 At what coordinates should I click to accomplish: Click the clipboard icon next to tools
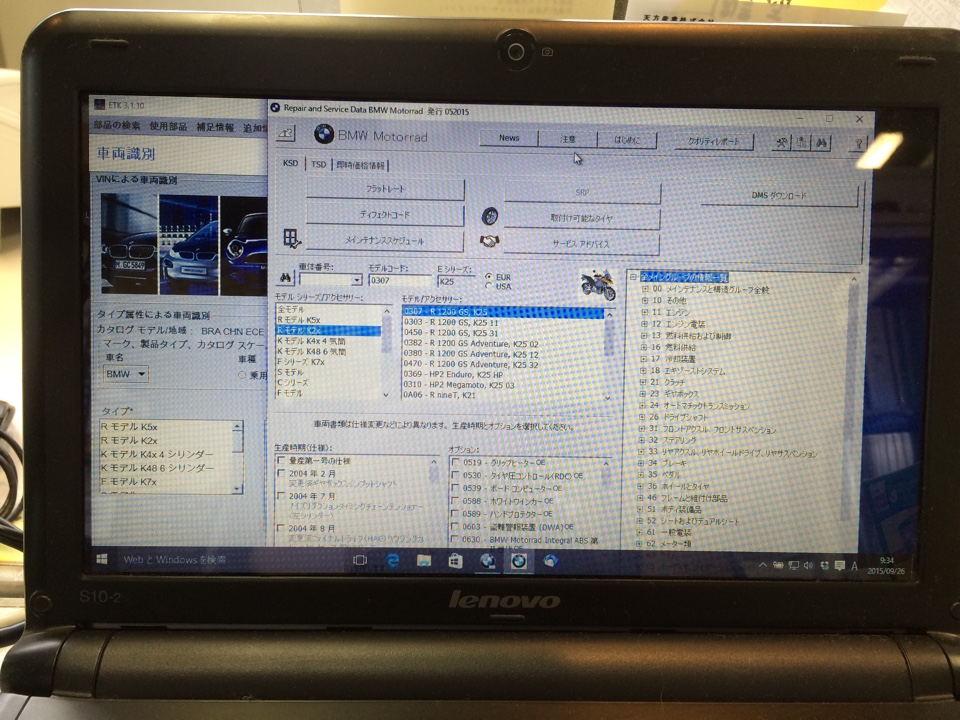coord(801,142)
